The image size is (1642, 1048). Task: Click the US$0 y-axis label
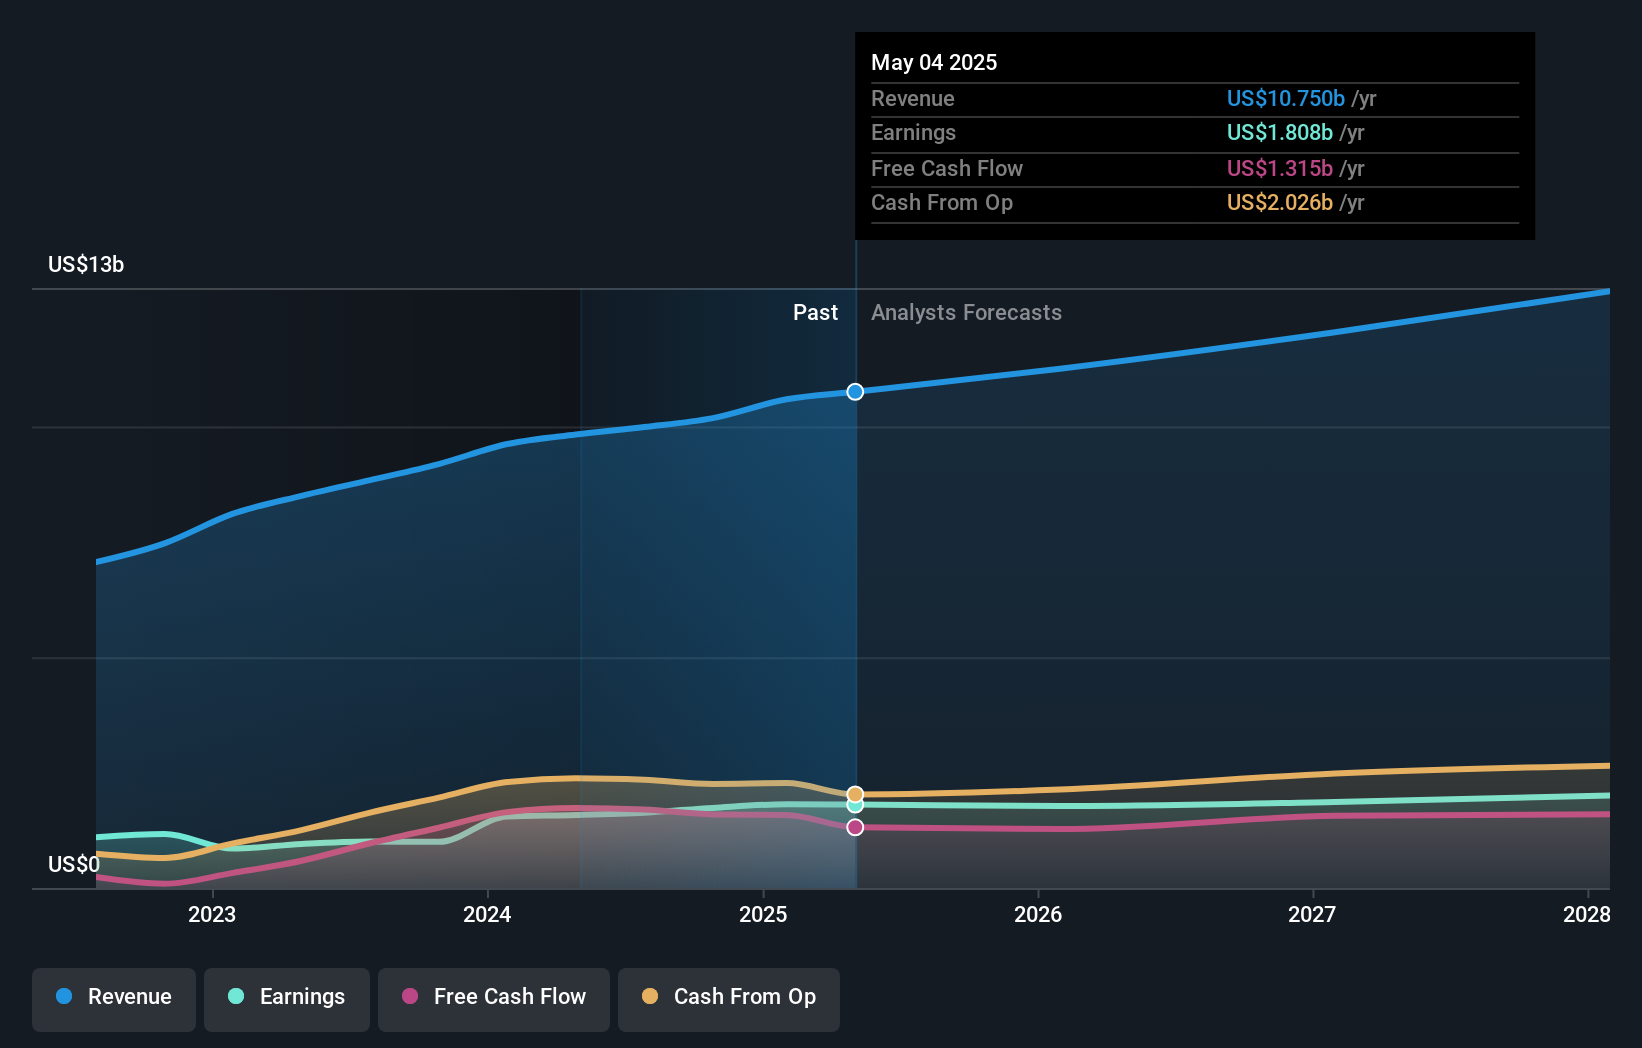[74, 865]
